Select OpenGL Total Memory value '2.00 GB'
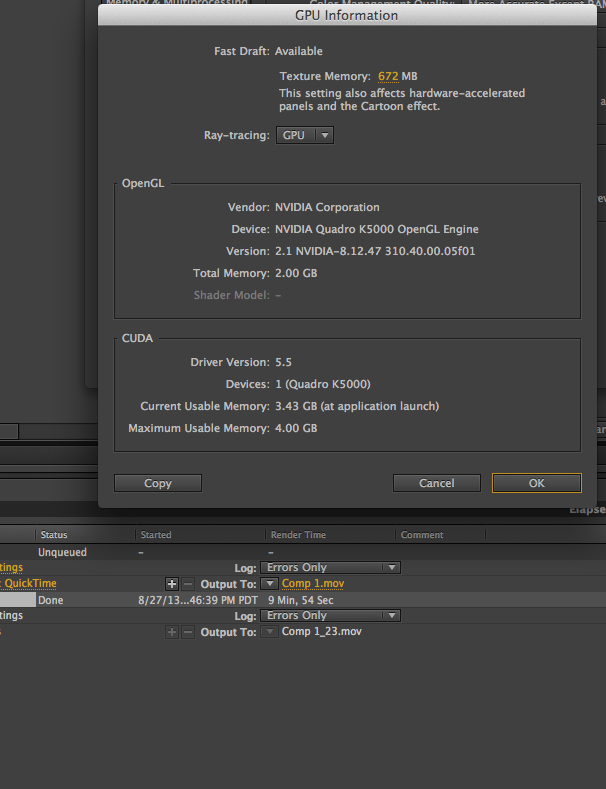 coord(296,273)
